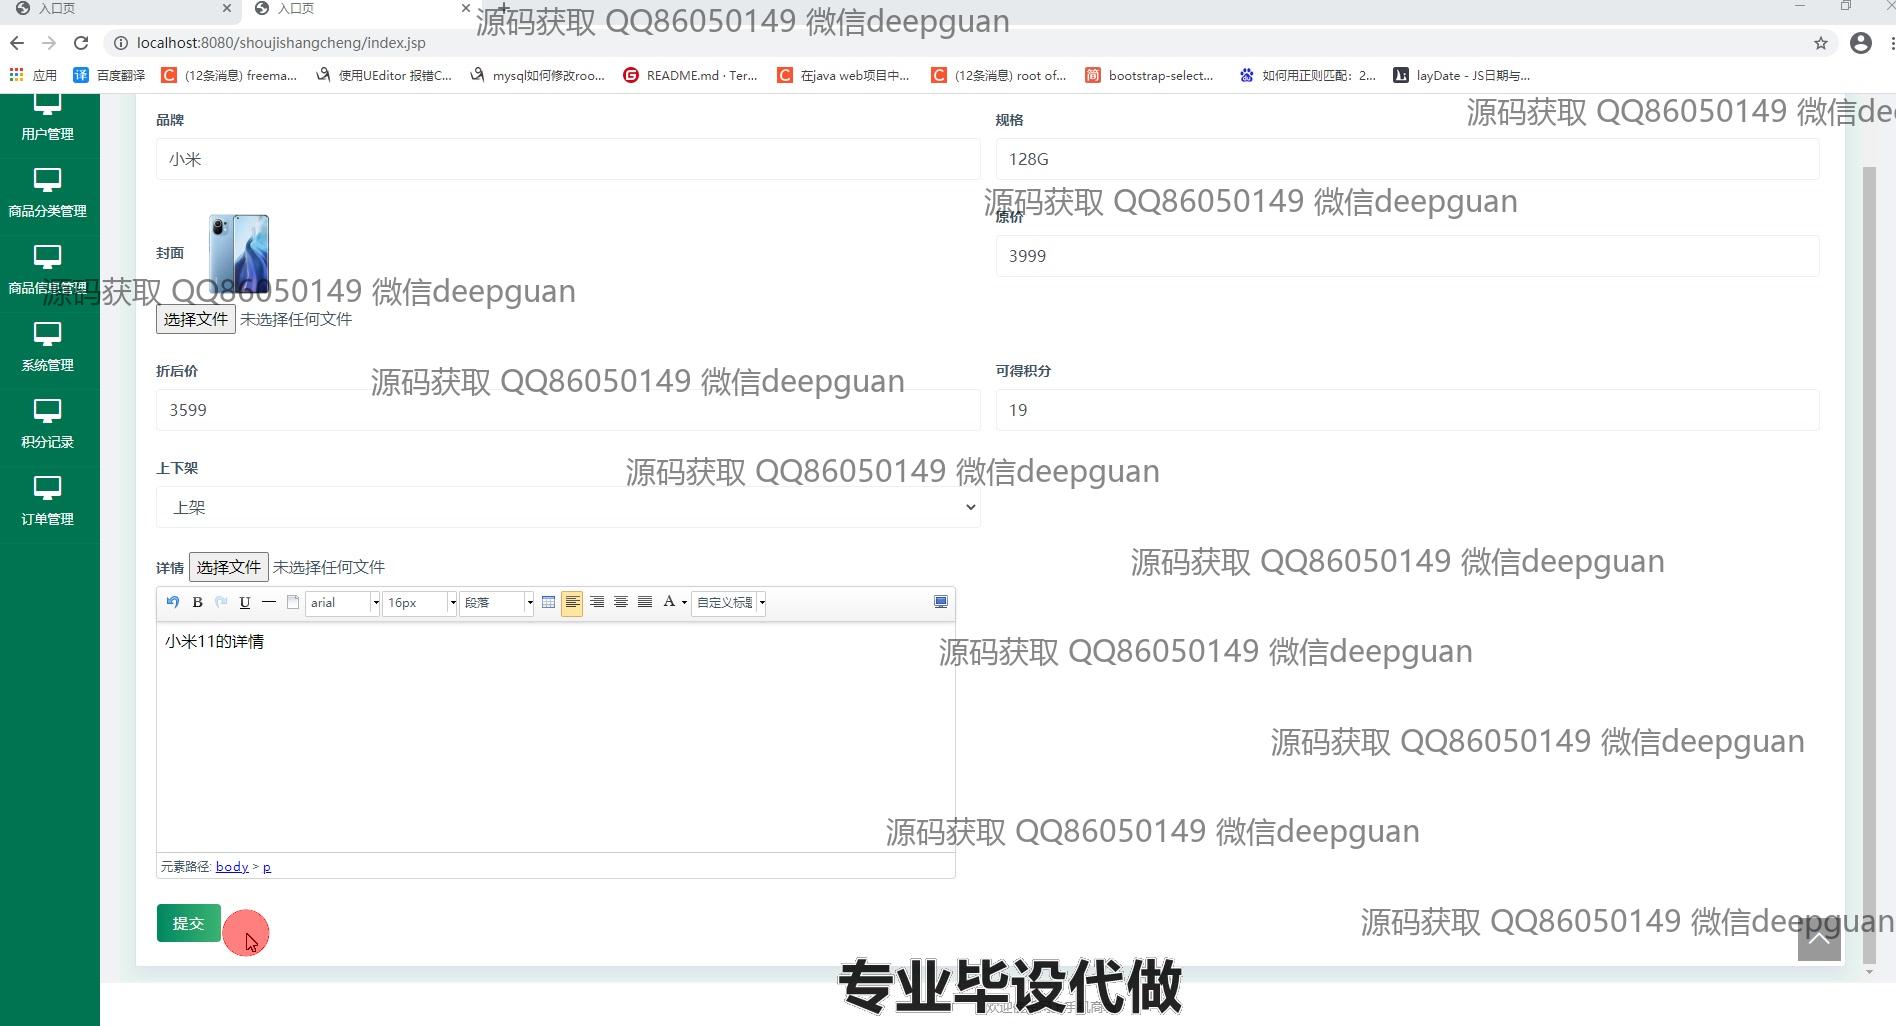Insert a horizontal rule in the editor
The height and width of the screenshot is (1026, 1896).
click(269, 602)
